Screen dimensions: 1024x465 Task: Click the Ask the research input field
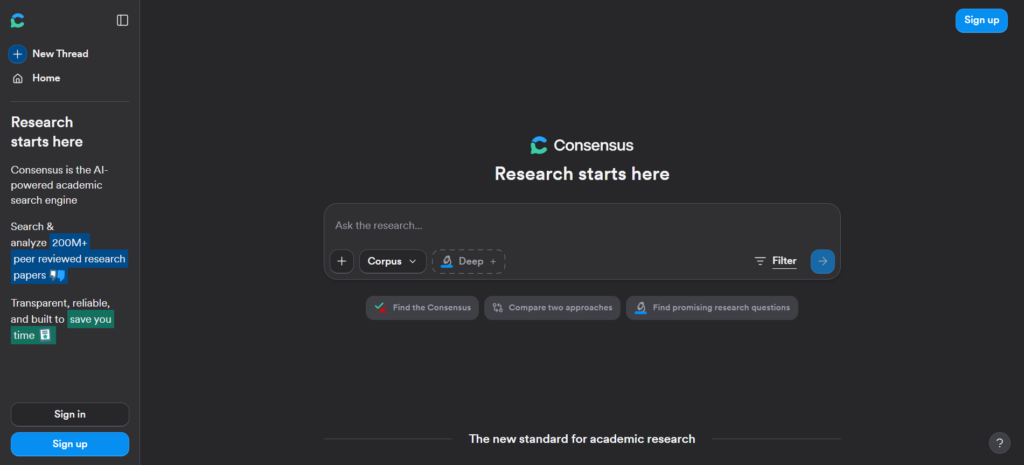pos(582,225)
